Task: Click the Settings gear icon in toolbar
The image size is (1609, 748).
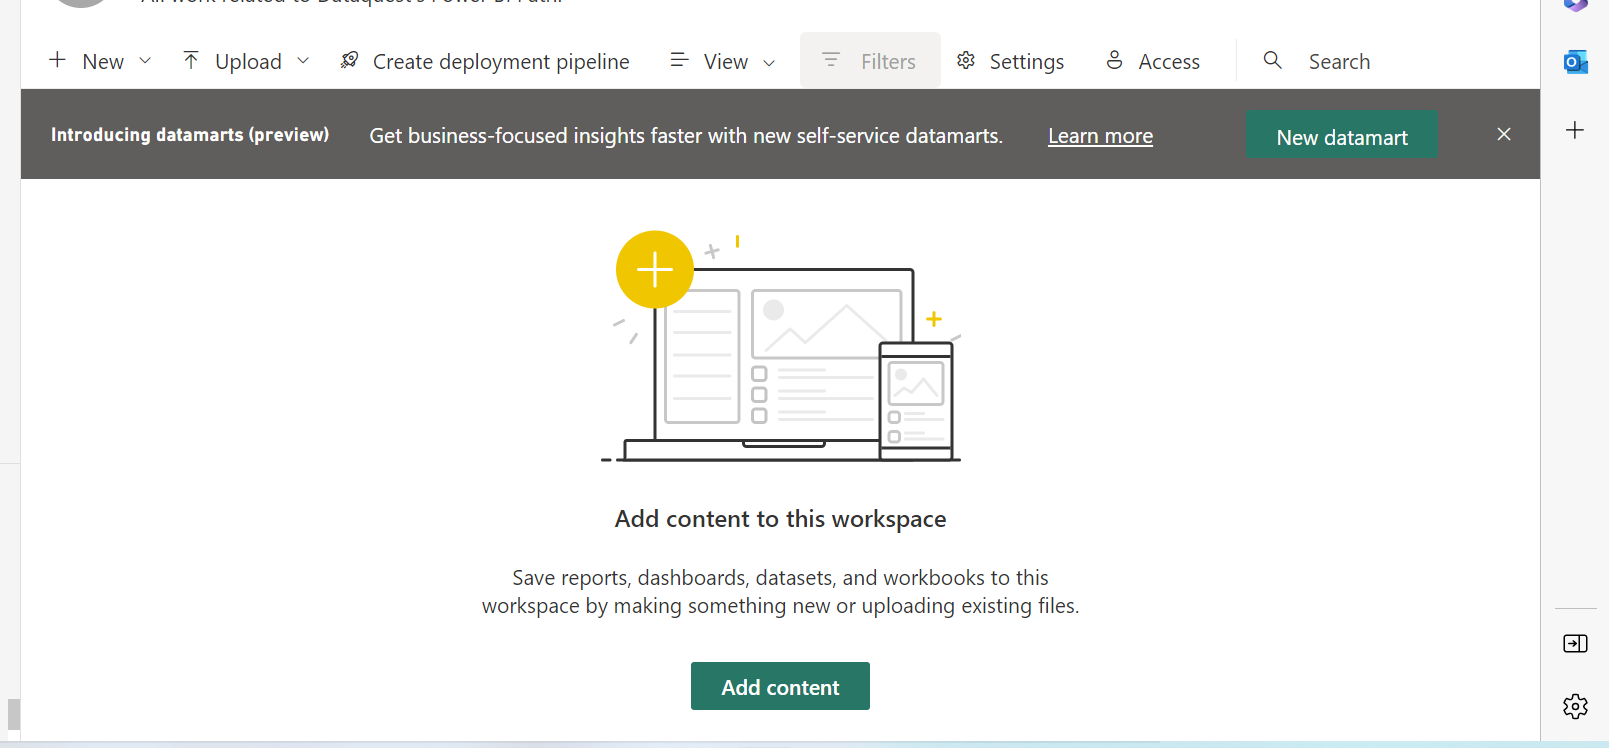Action: [966, 60]
